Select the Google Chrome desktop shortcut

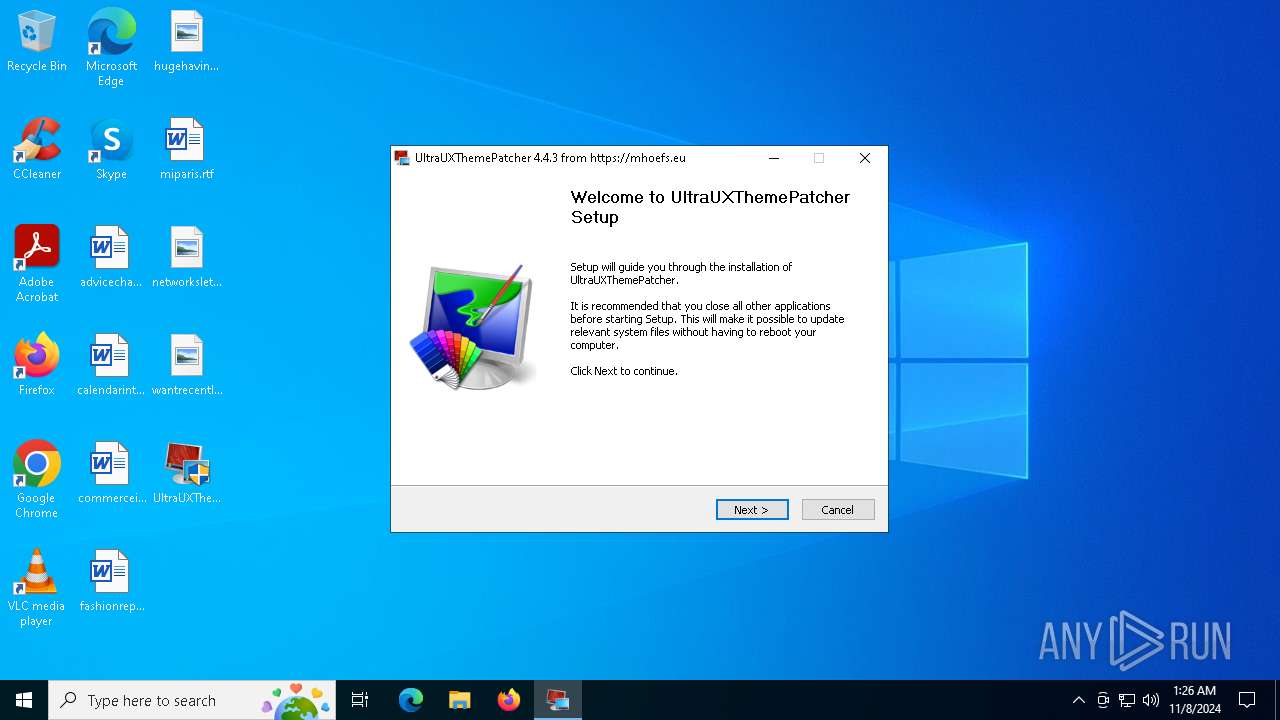pyautogui.click(x=37, y=480)
